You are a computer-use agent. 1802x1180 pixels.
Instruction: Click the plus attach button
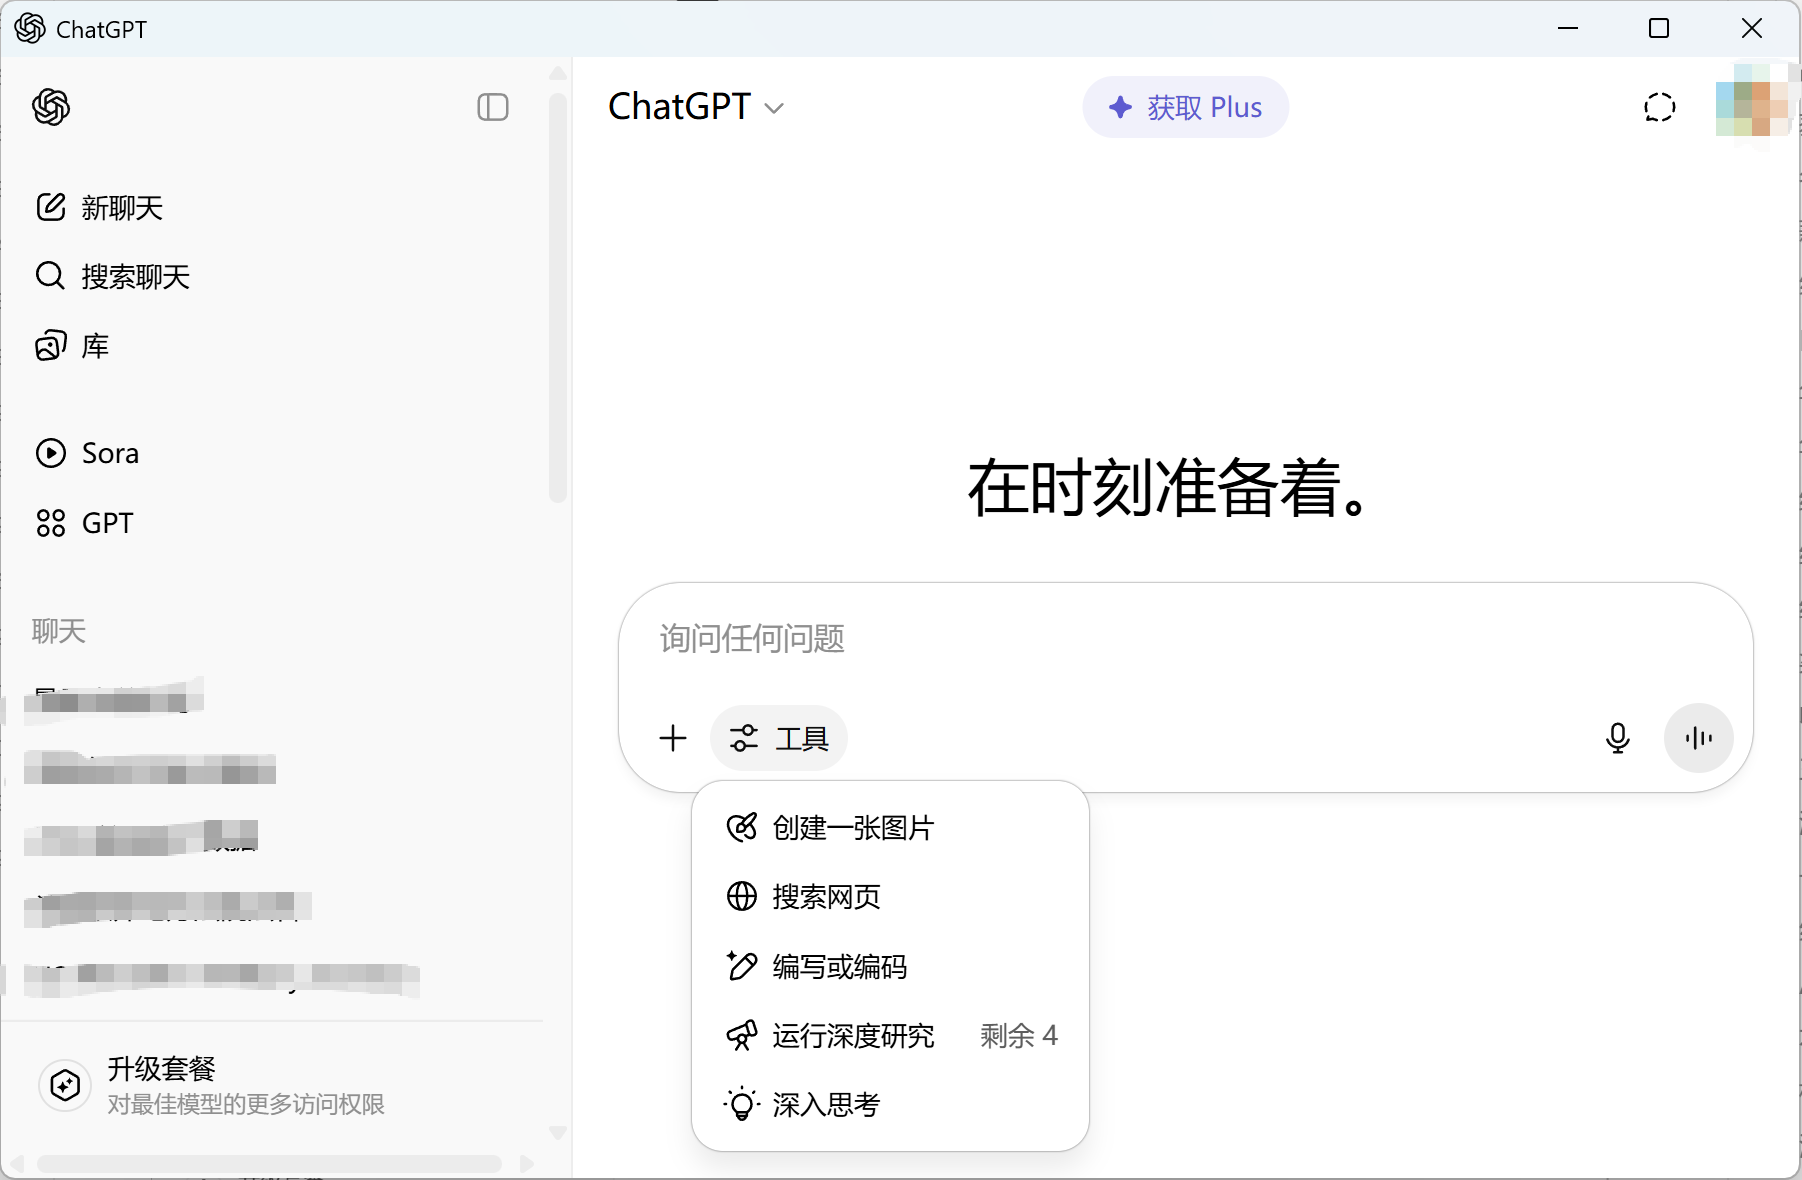pyautogui.click(x=673, y=738)
